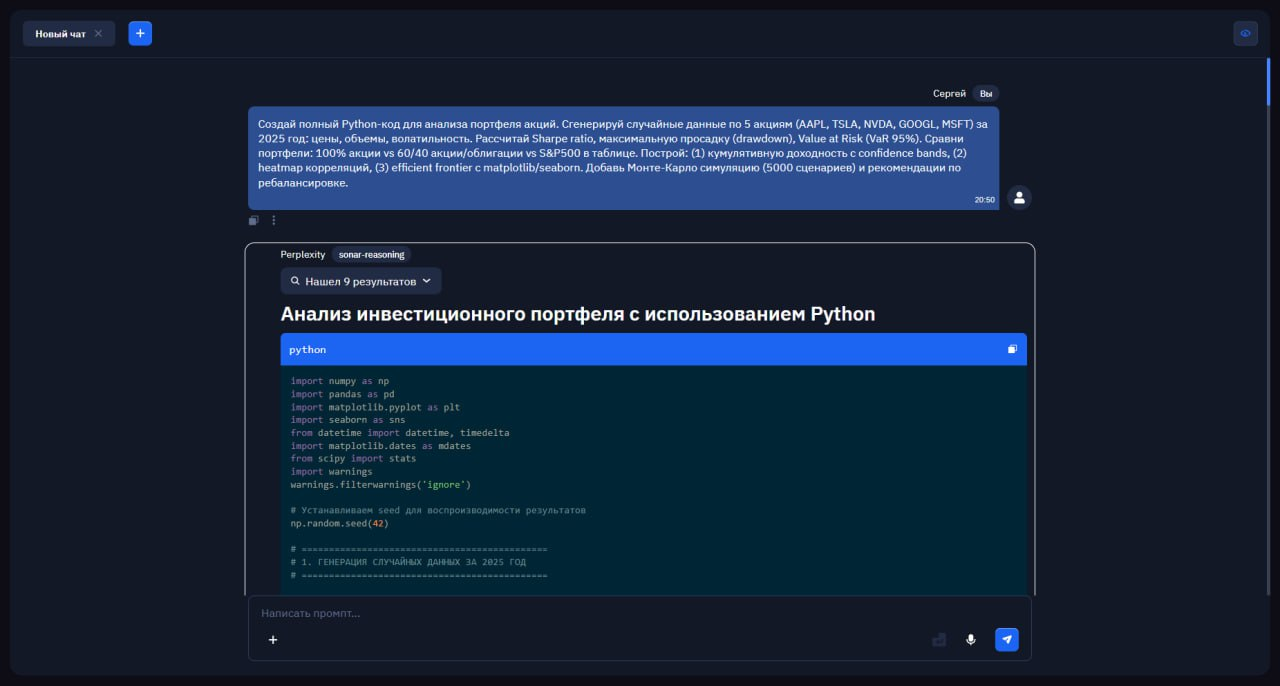Open the three-dot options menu under the message
Screen dimensions: 1280x686
point(273,220)
